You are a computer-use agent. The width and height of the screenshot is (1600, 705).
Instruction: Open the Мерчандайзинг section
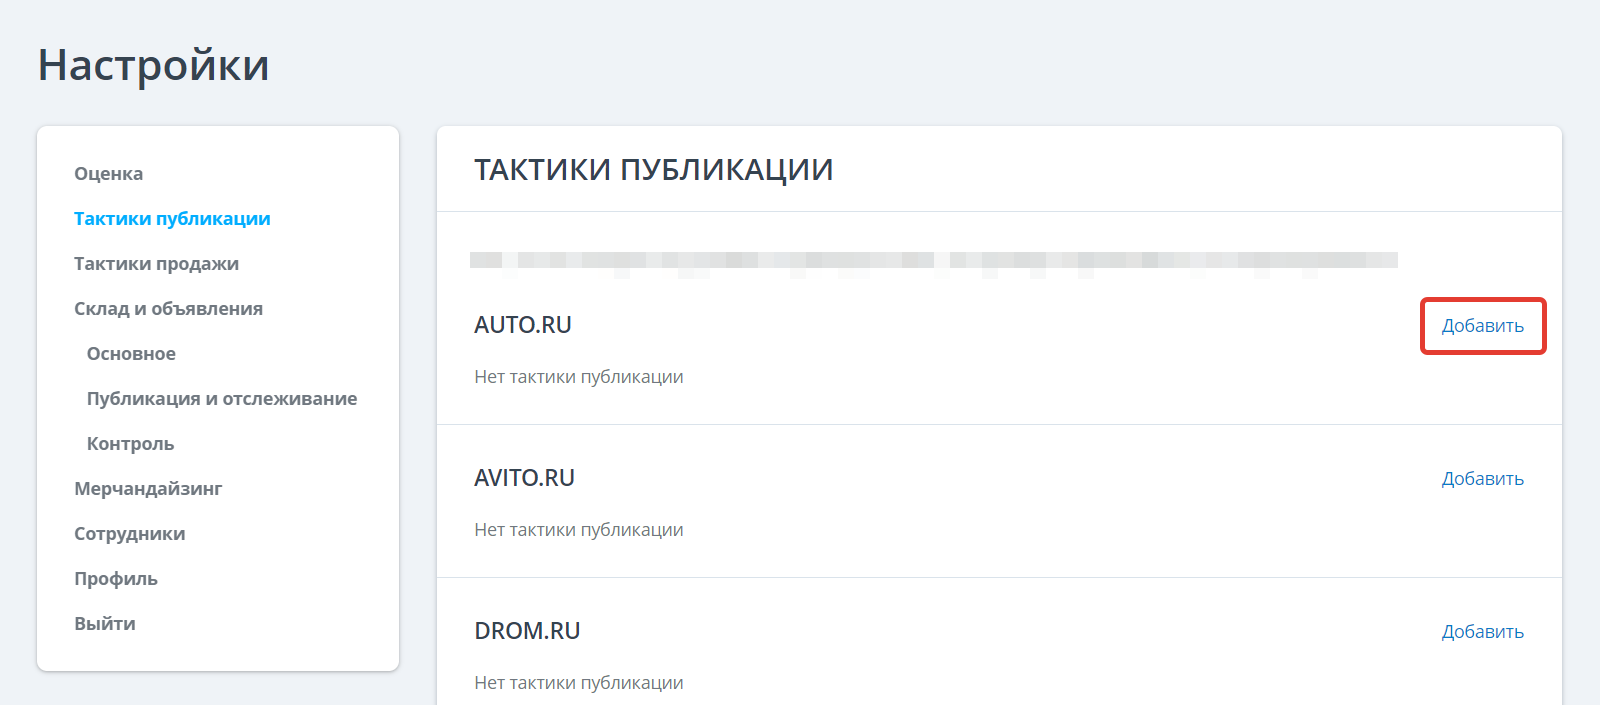point(148,489)
